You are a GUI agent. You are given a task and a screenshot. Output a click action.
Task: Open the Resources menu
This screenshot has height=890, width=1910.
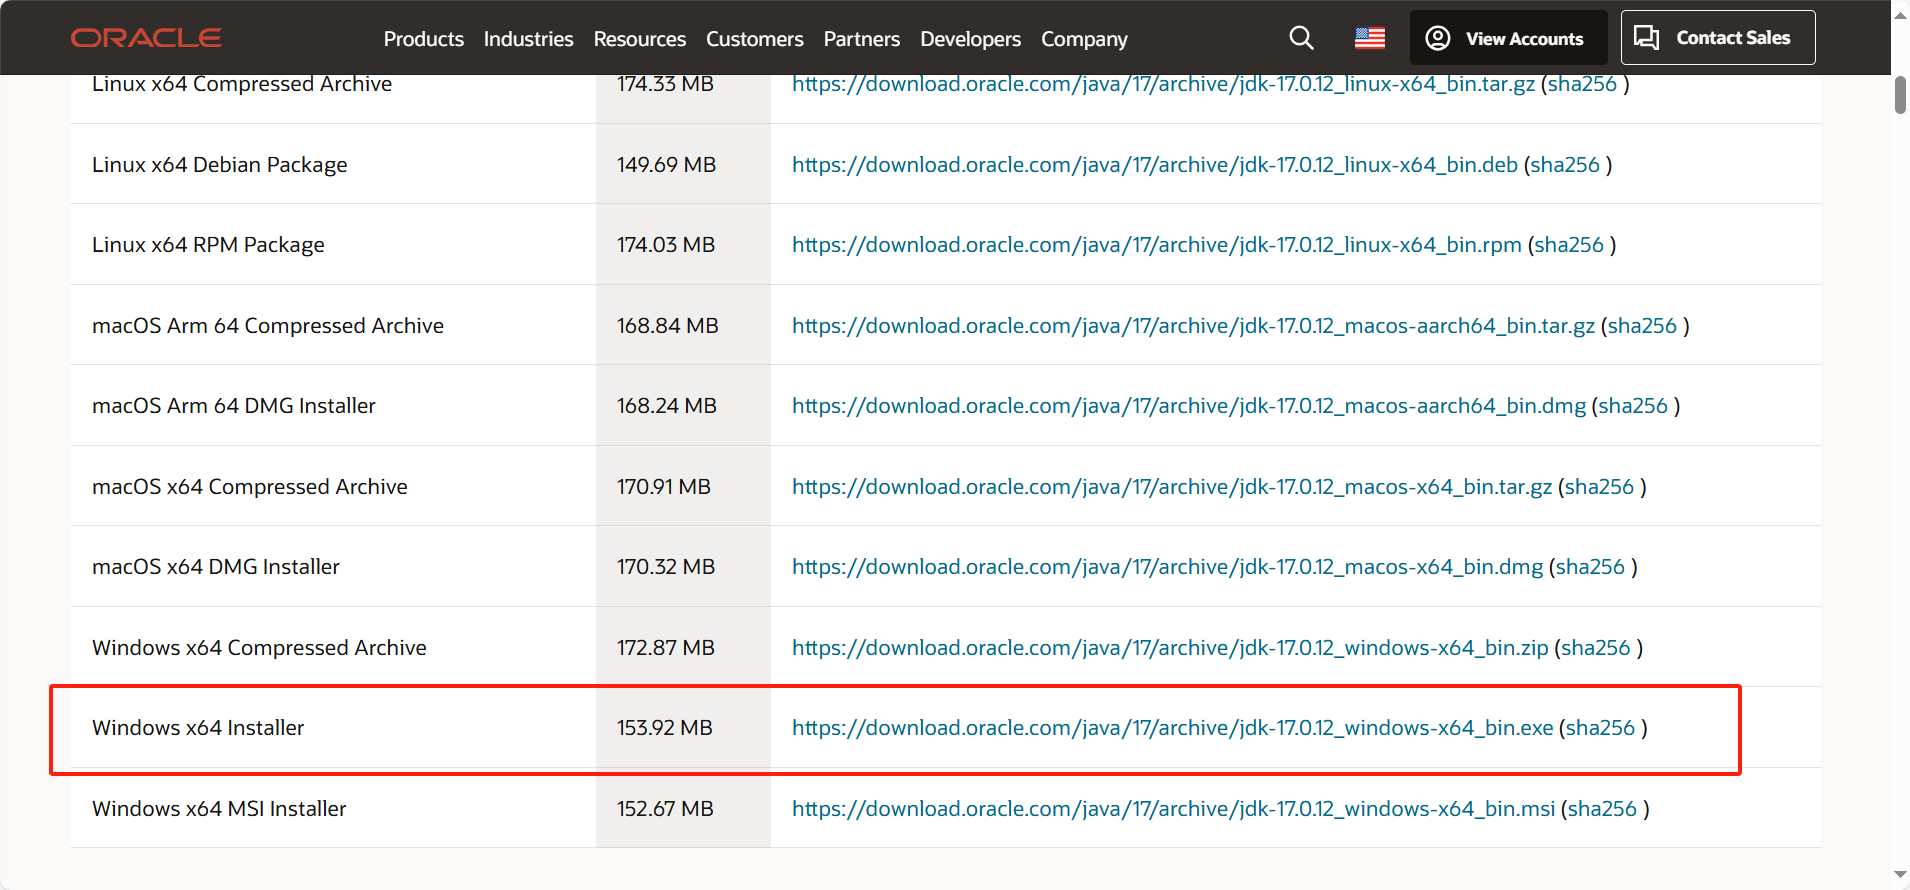coord(640,39)
